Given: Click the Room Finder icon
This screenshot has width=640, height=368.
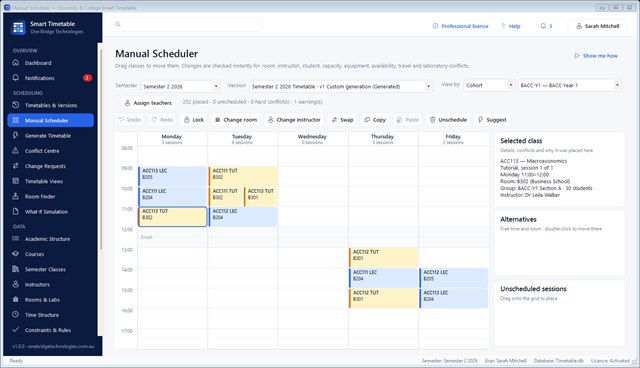Looking at the screenshot, I should point(16,196).
